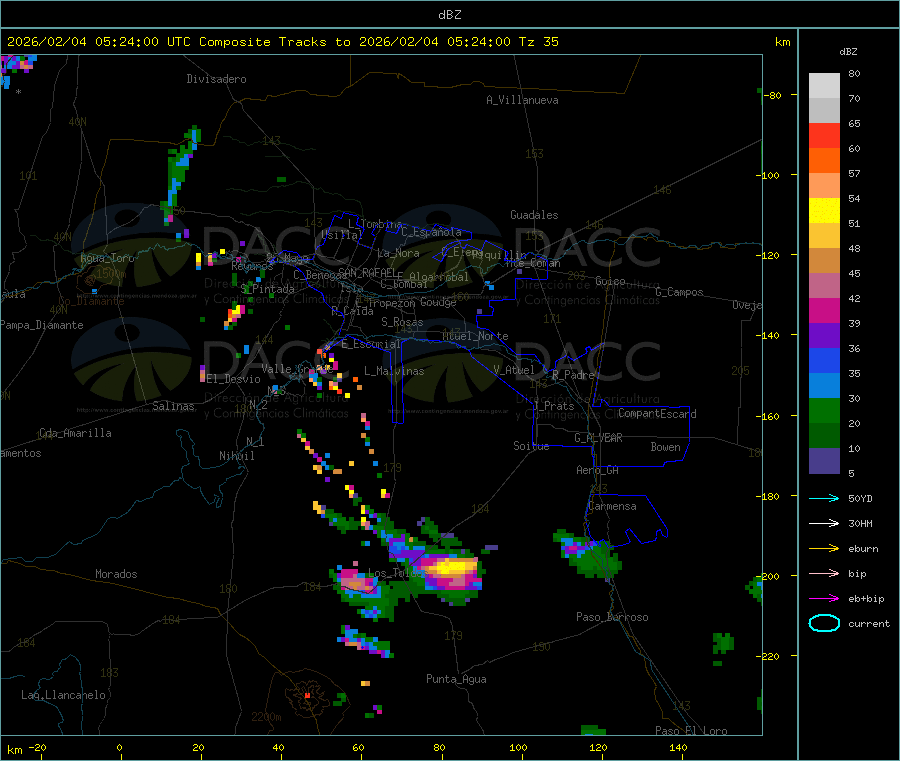Select the magenta 39-42 dBZ swatch
This screenshot has width=900, height=761.
tap(824, 310)
